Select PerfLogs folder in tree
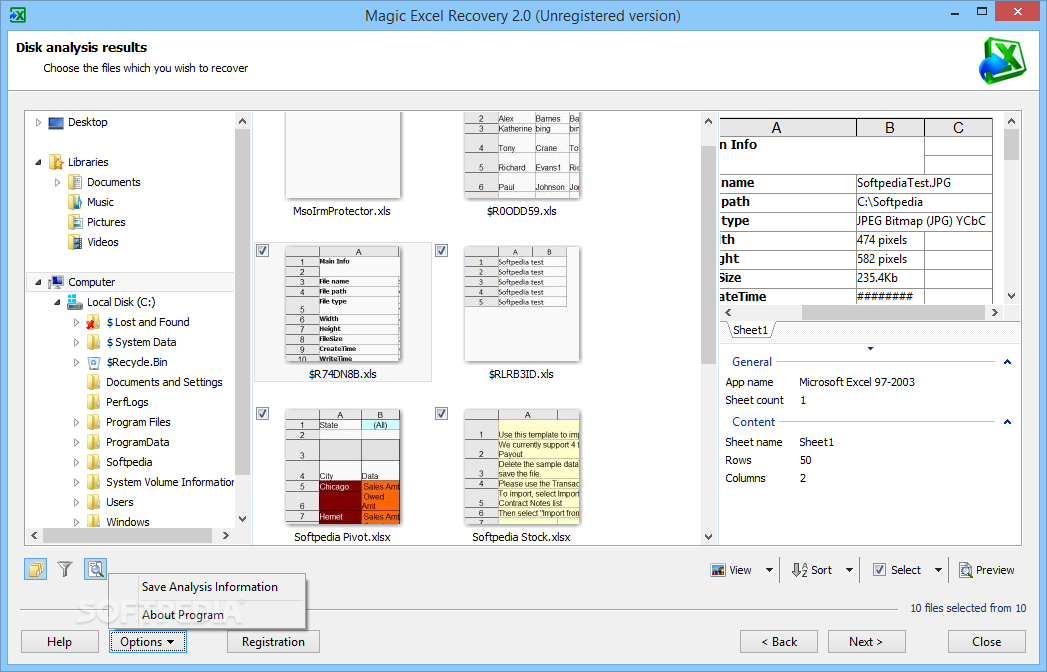The height and width of the screenshot is (672, 1047). [x=127, y=402]
